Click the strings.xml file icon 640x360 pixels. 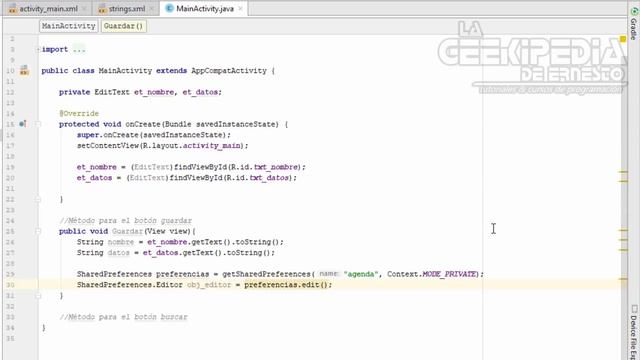point(102,9)
